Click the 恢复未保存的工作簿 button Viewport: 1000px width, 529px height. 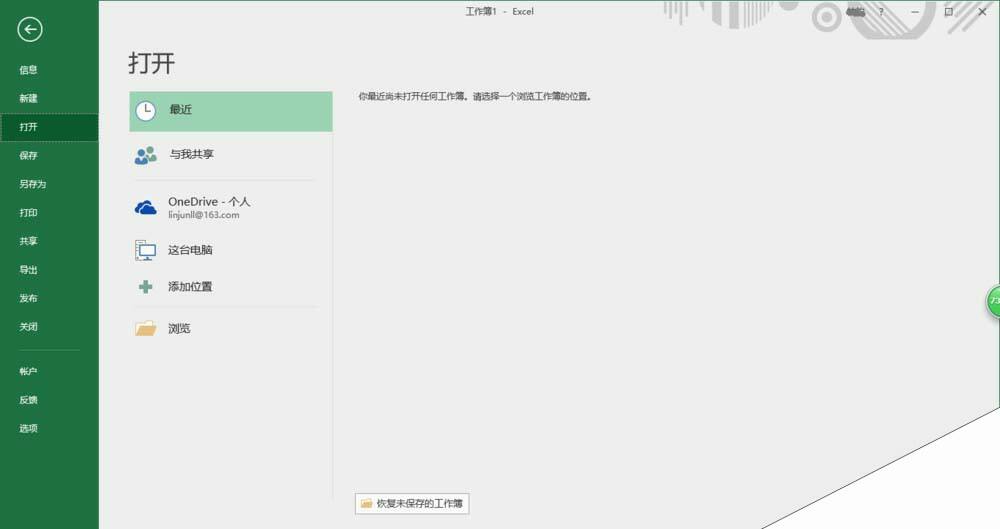point(412,503)
